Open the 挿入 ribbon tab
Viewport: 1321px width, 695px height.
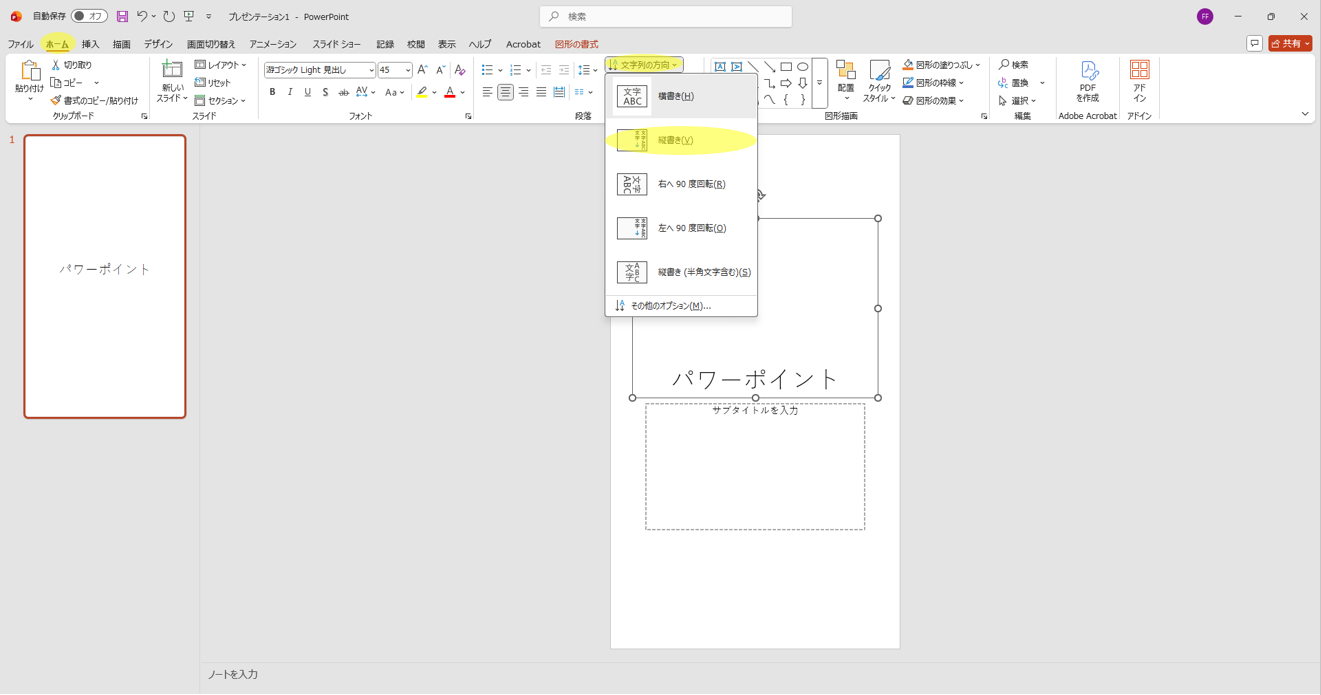click(x=90, y=44)
